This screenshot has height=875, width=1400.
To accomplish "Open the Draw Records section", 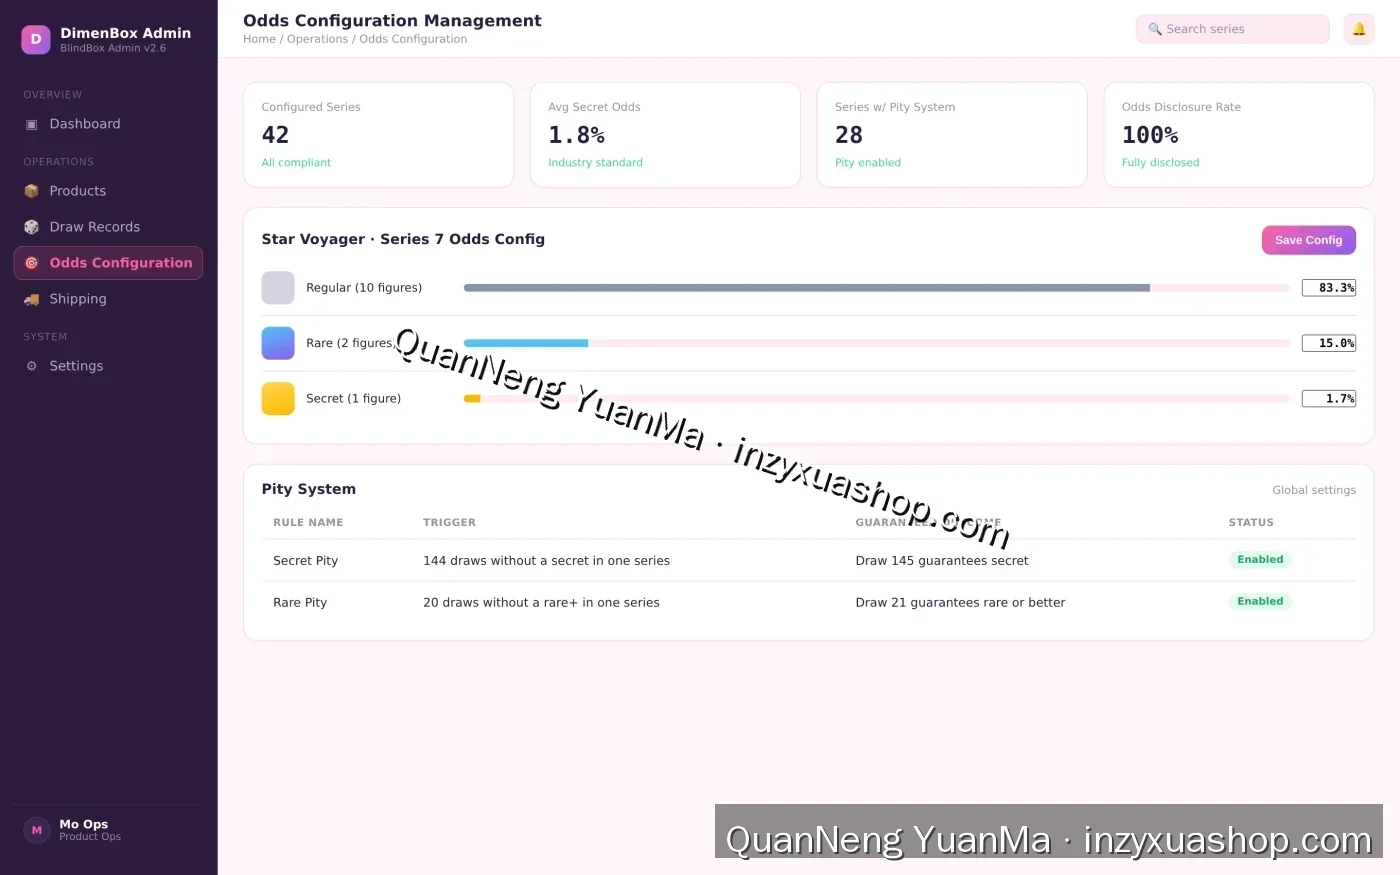I will (x=108, y=227).
